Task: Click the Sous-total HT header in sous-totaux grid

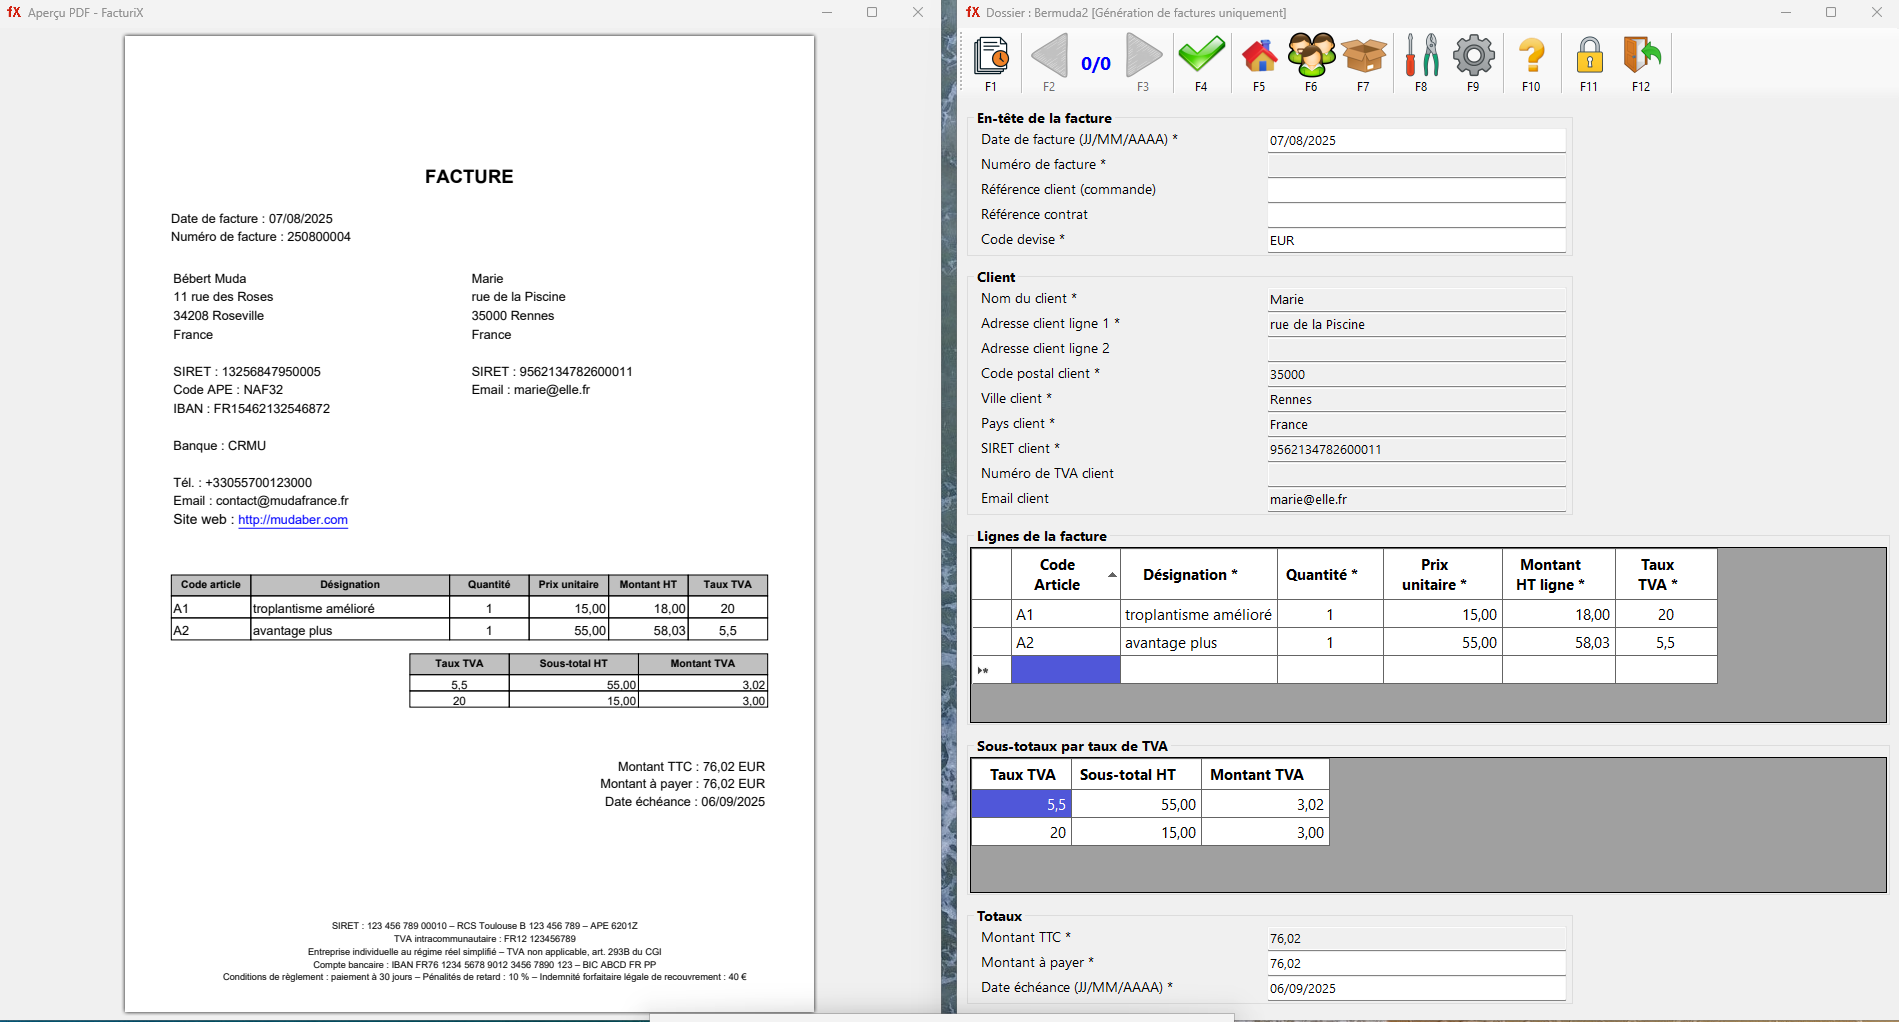Action: pyautogui.click(x=1136, y=775)
